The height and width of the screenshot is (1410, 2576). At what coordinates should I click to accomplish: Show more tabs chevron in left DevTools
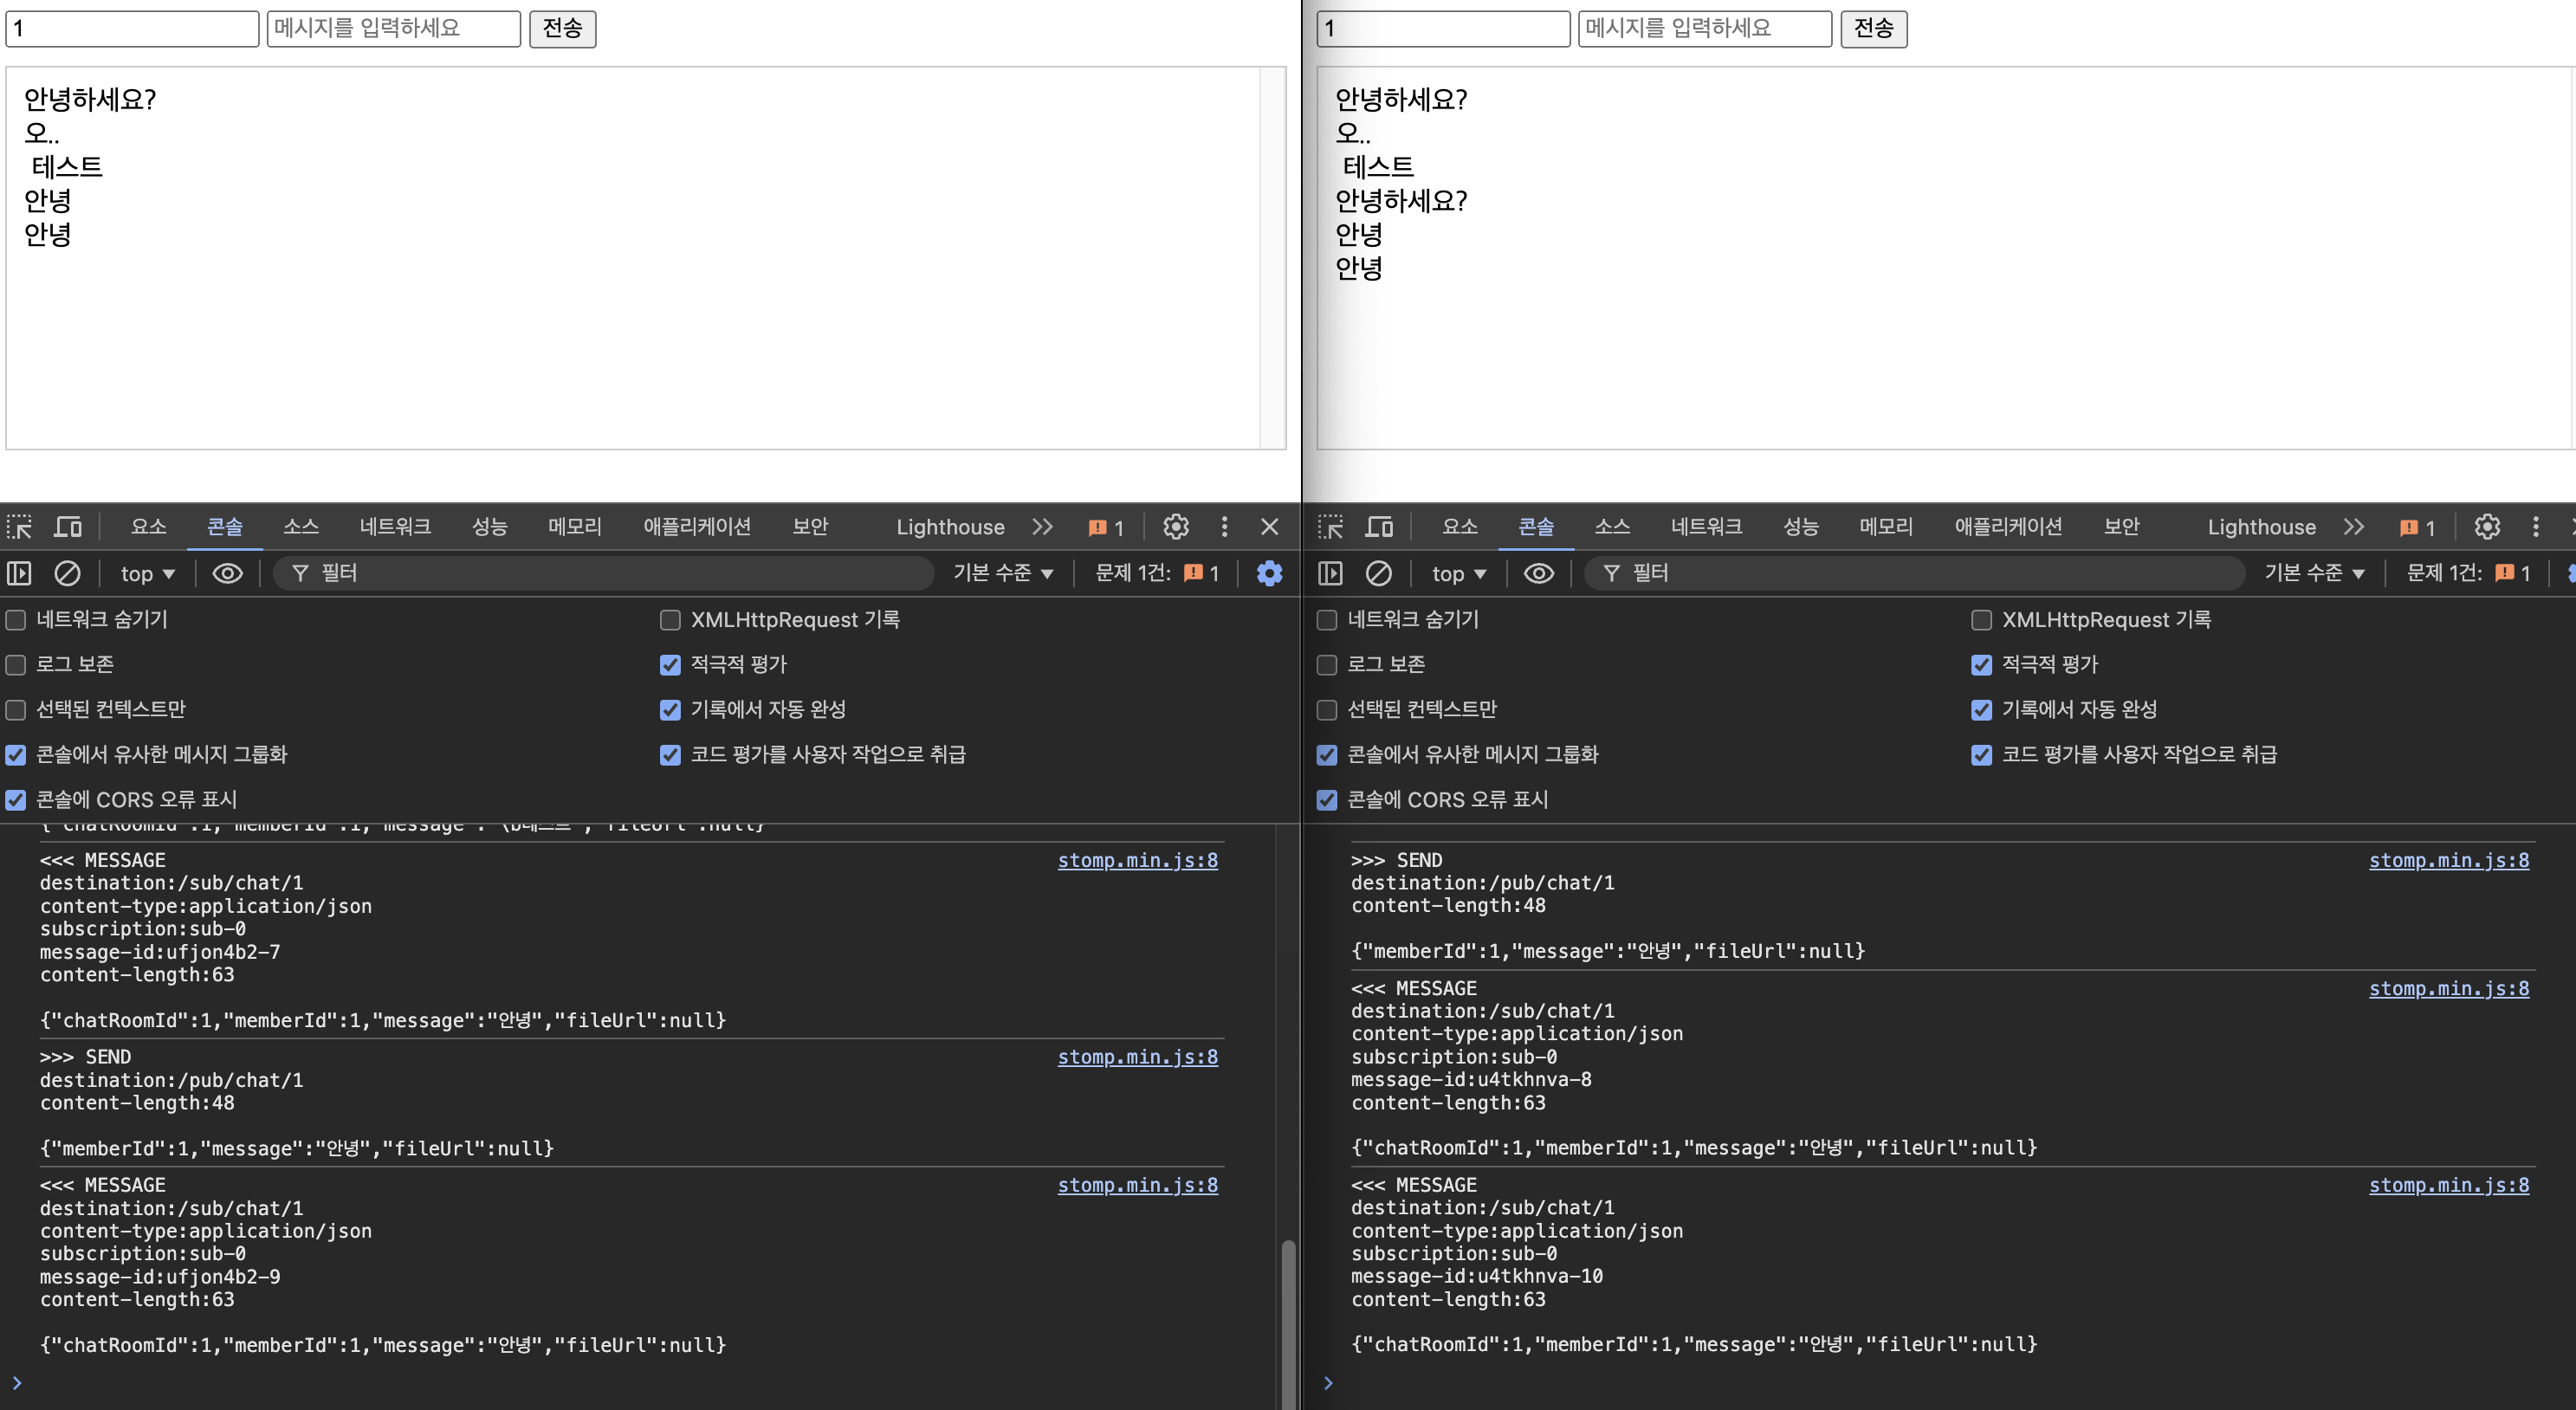point(1042,527)
